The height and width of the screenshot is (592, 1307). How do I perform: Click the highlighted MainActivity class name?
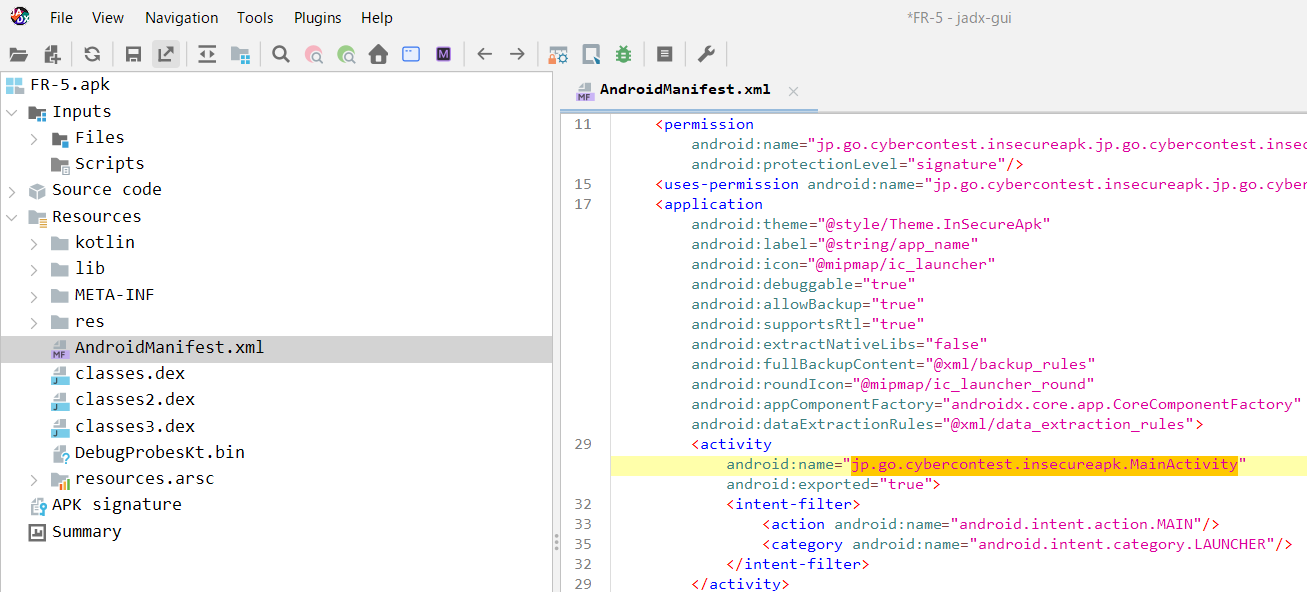coord(1044,464)
